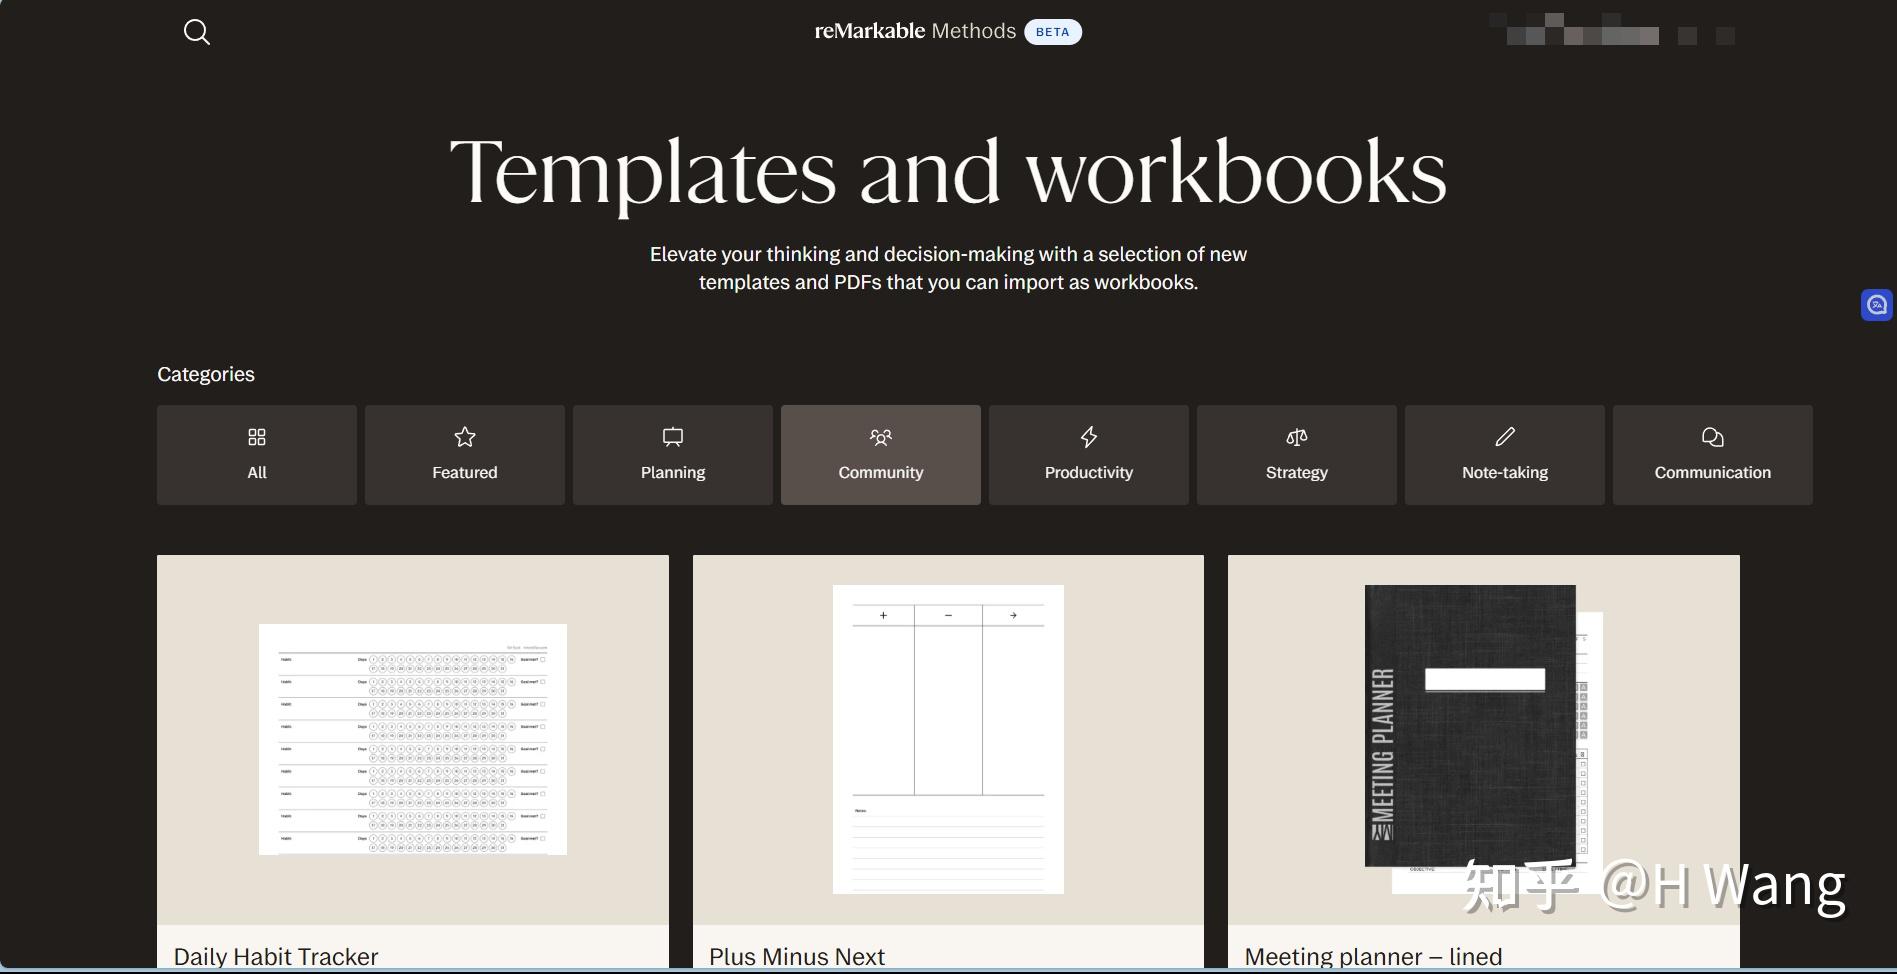
Task: Select the All category tab
Action: point(257,455)
